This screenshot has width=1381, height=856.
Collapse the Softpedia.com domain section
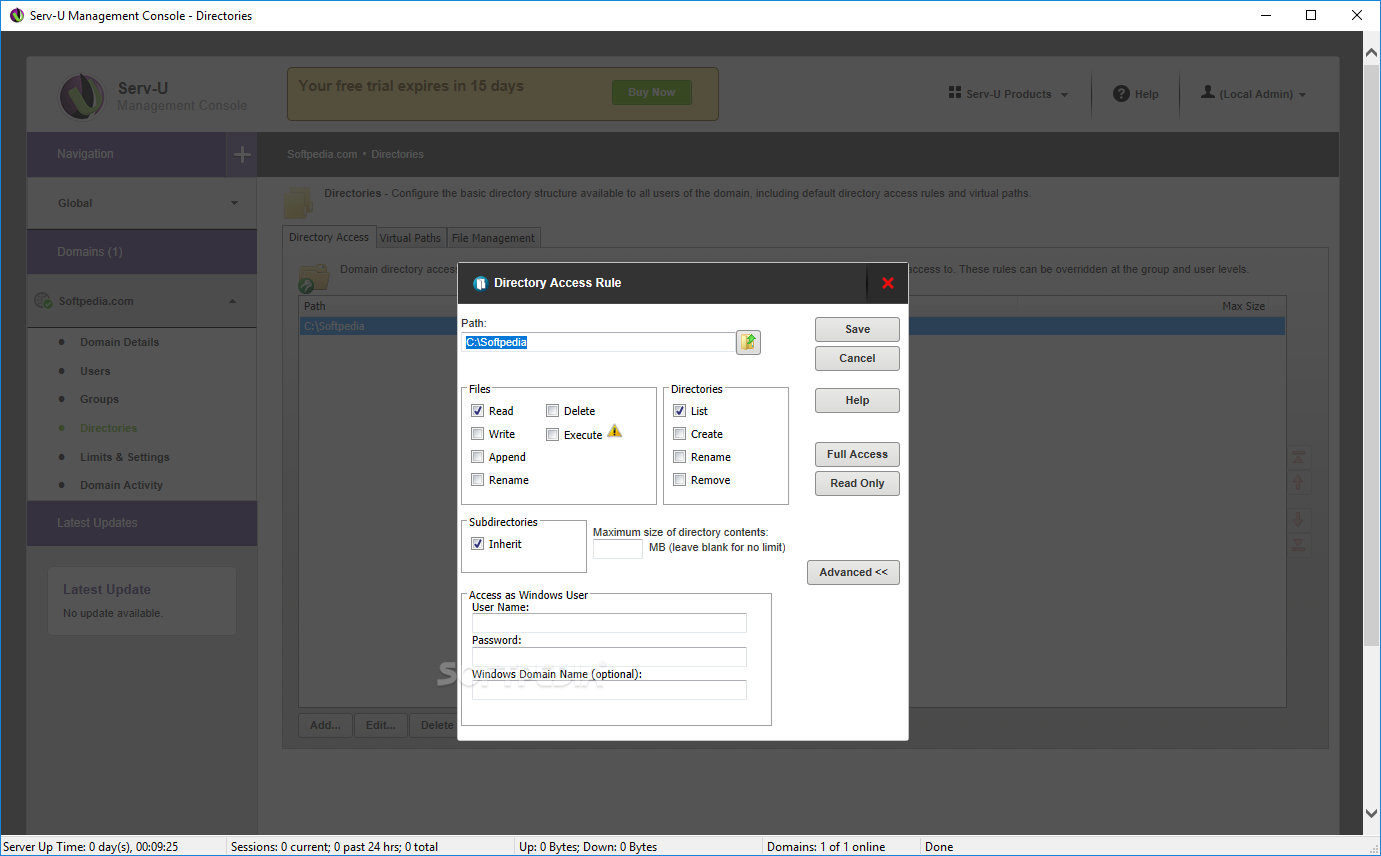tap(142, 301)
